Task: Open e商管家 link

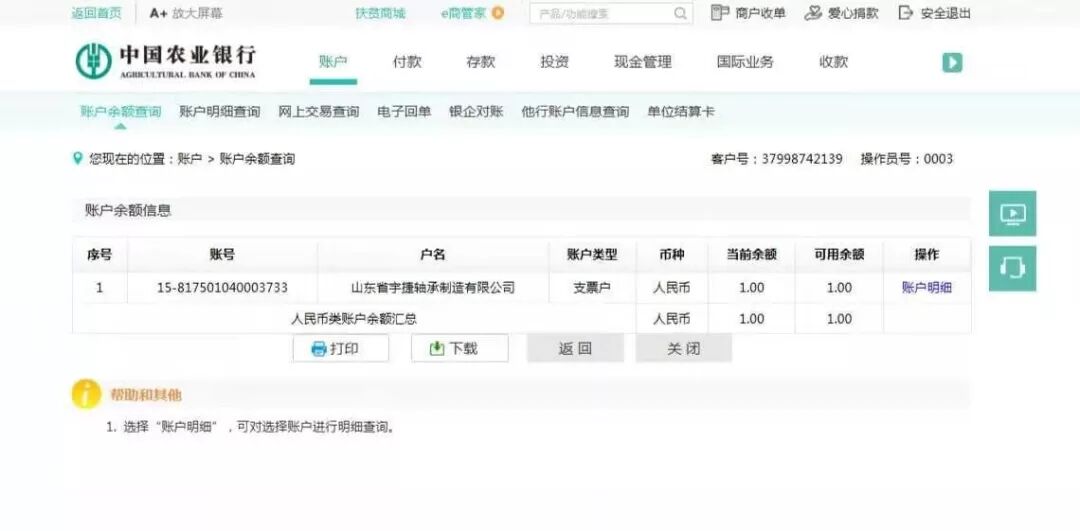Action: [464, 13]
